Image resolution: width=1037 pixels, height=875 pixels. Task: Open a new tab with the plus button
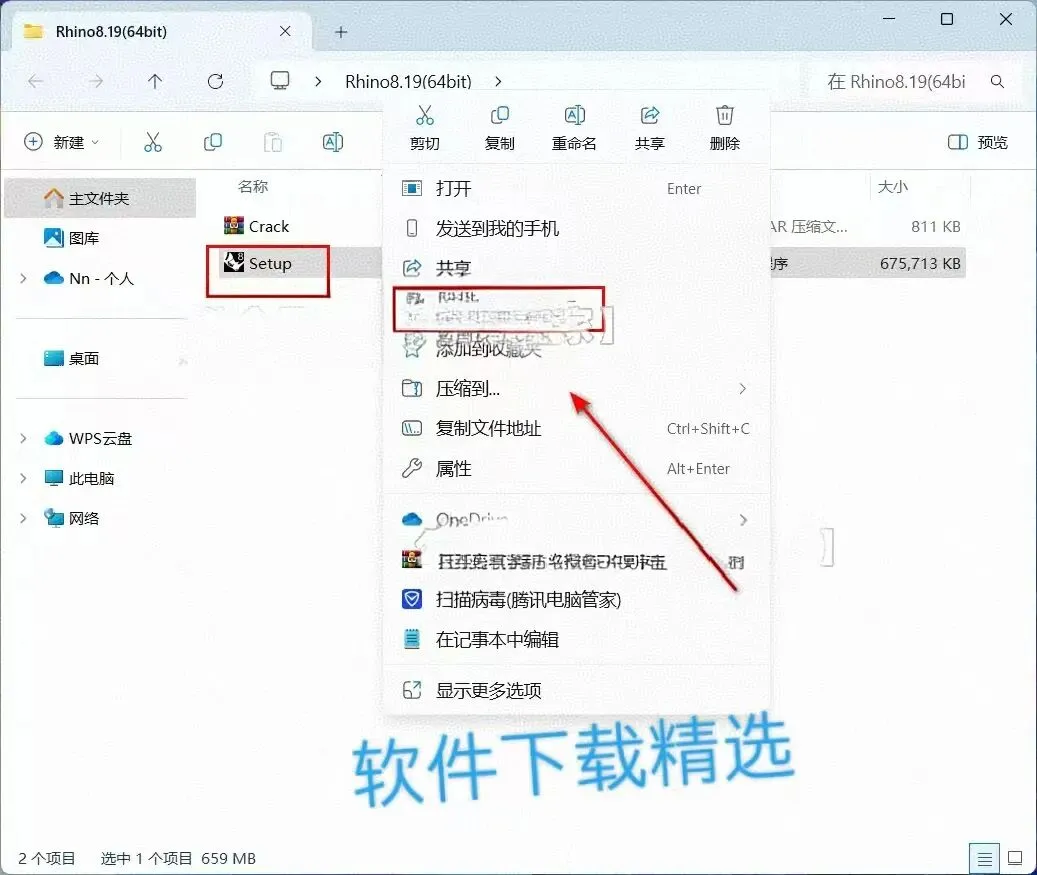[x=341, y=32]
